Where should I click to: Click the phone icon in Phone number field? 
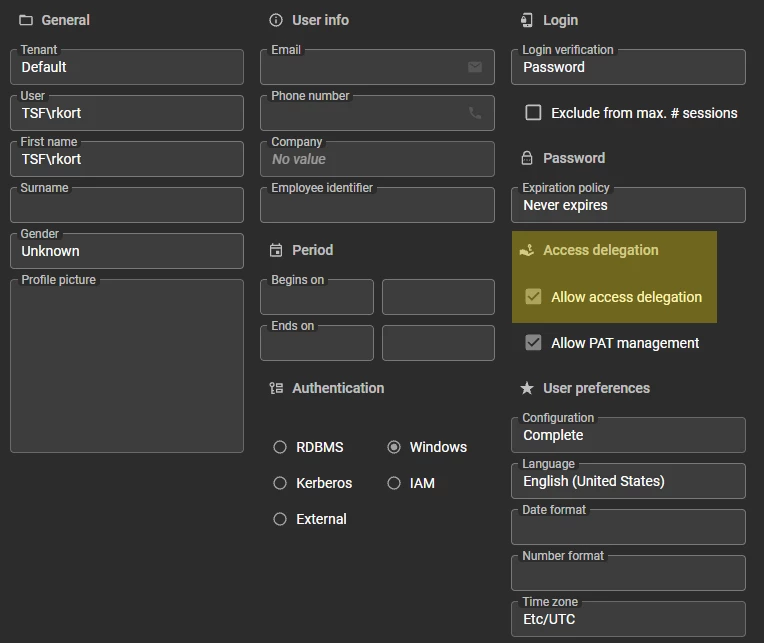tap(475, 113)
